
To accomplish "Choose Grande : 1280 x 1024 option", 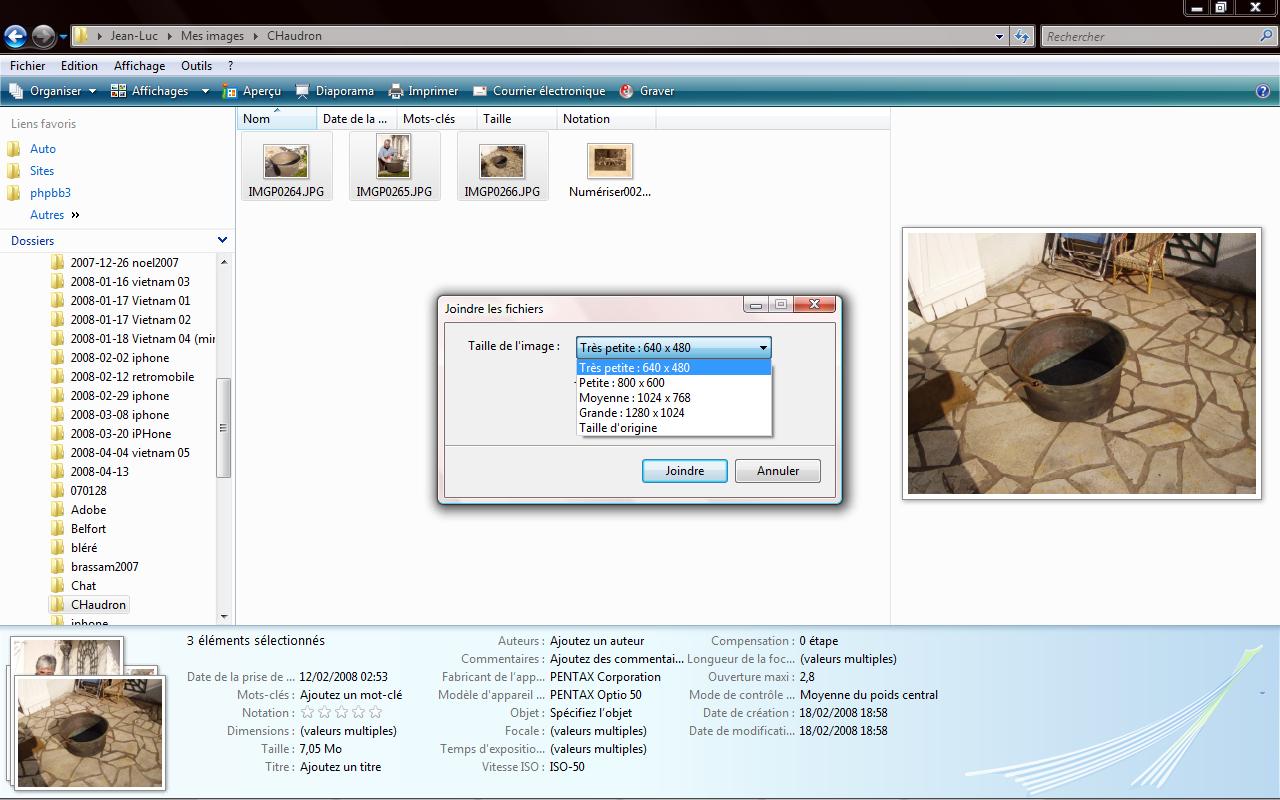I will [674, 413].
